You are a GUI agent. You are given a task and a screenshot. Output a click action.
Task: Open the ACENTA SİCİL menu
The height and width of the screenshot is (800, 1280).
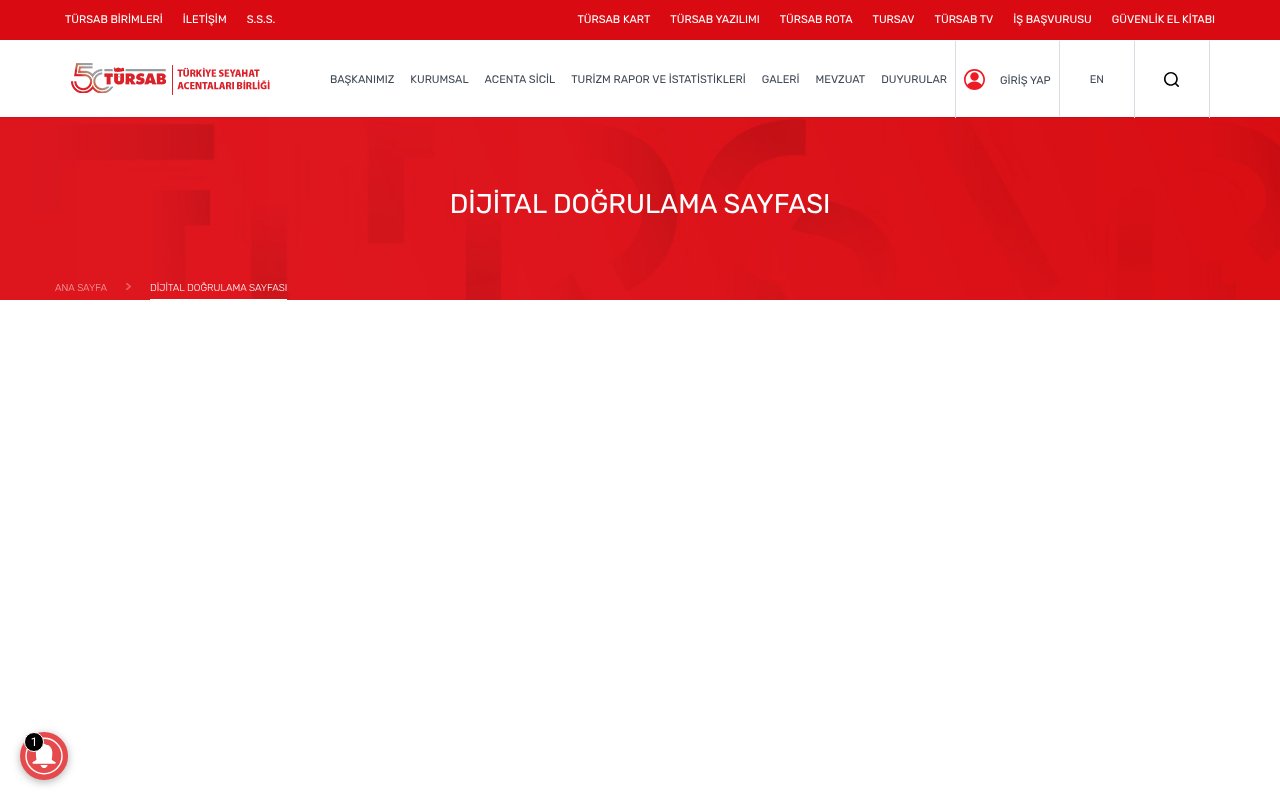519,79
